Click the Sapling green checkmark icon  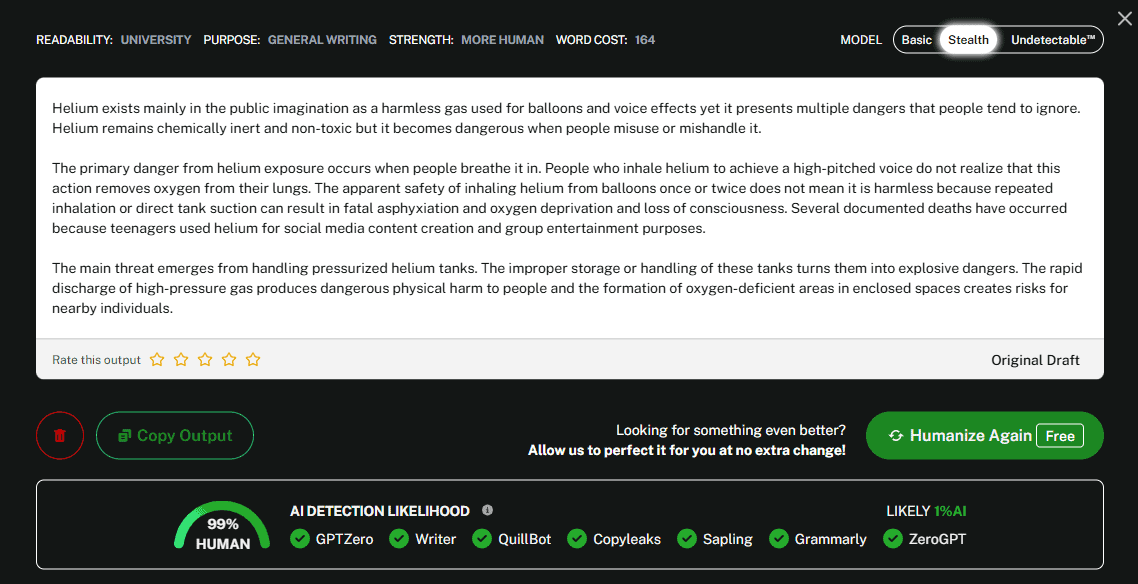tap(687, 538)
